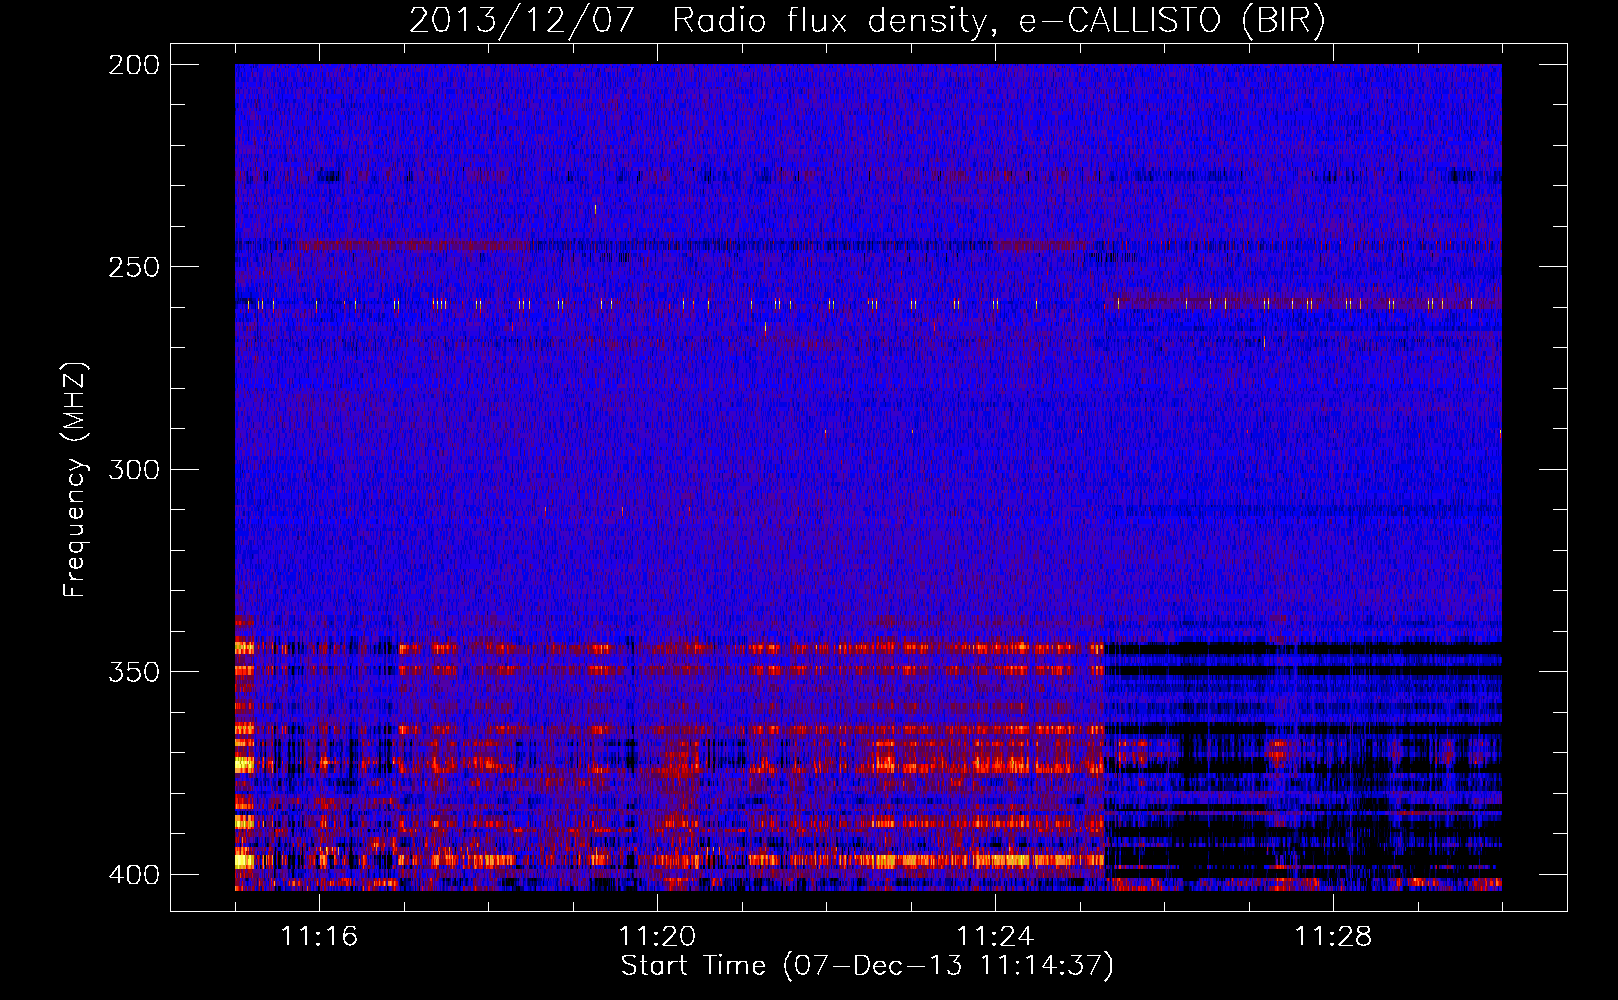Click the 11:20 time tick label
This screenshot has height=1000, width=1618.
coord(657,937)
